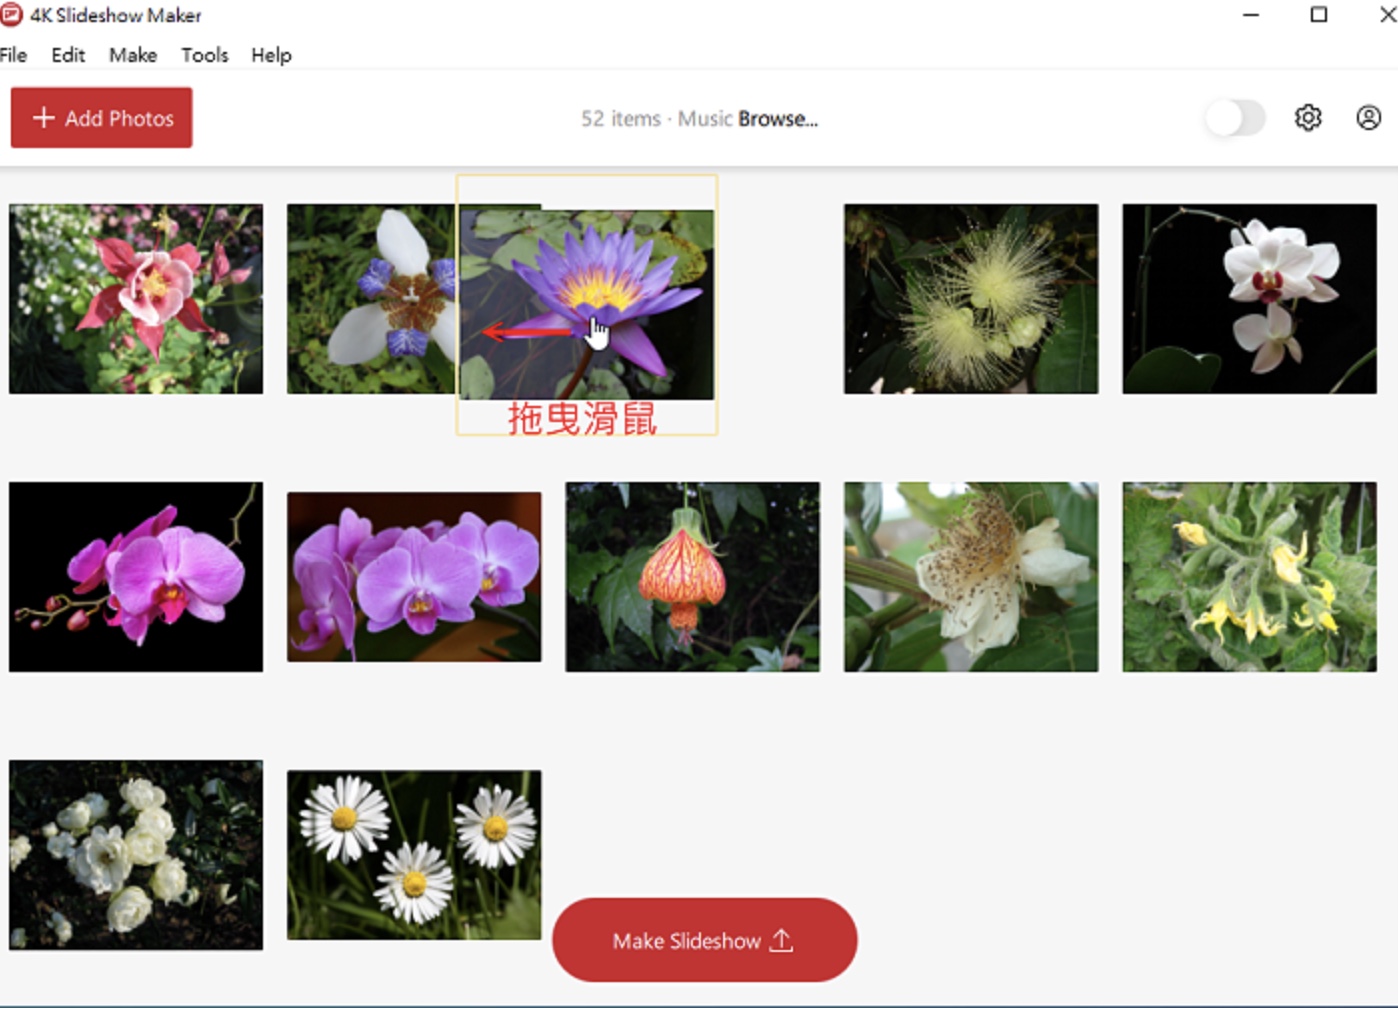Select the fluffy yellow-green blossom photo

pos(971,299)
